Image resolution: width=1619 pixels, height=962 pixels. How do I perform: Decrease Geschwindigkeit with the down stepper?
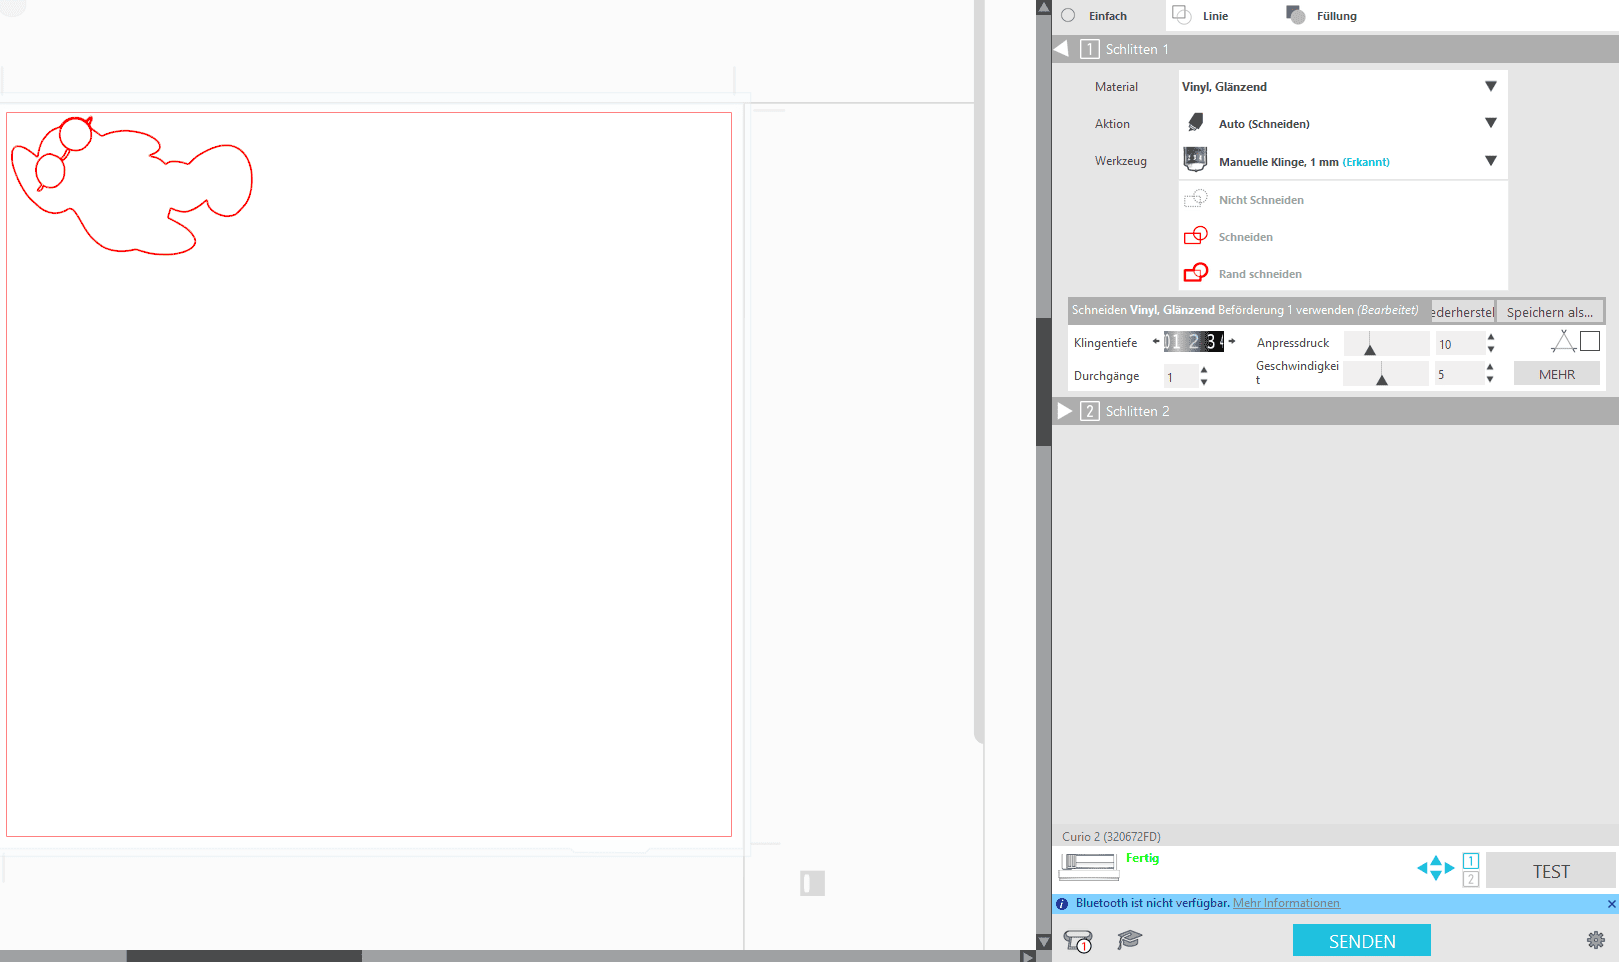(1490, 380)
